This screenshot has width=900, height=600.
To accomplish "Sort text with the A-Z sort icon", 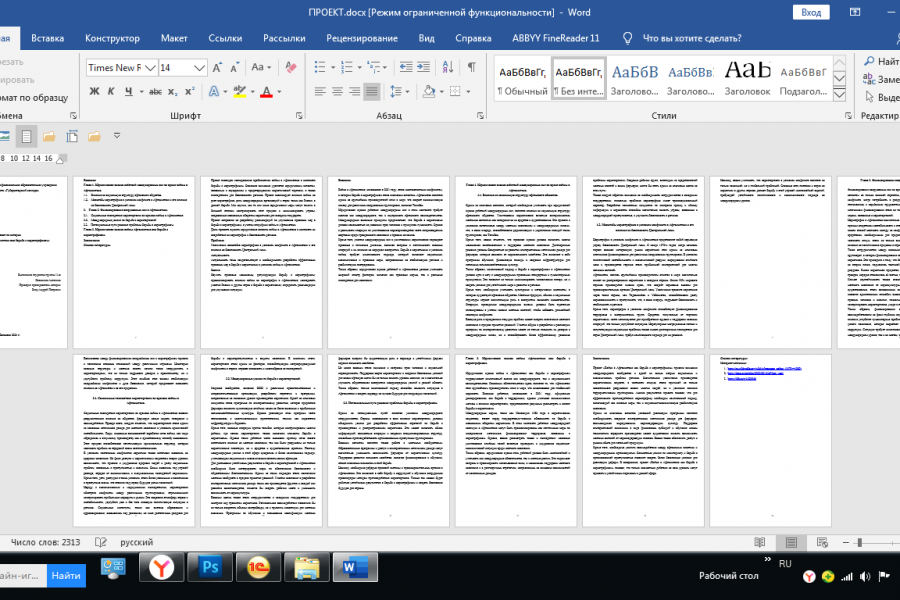I will pyautogui.click(x=448, y=68).
